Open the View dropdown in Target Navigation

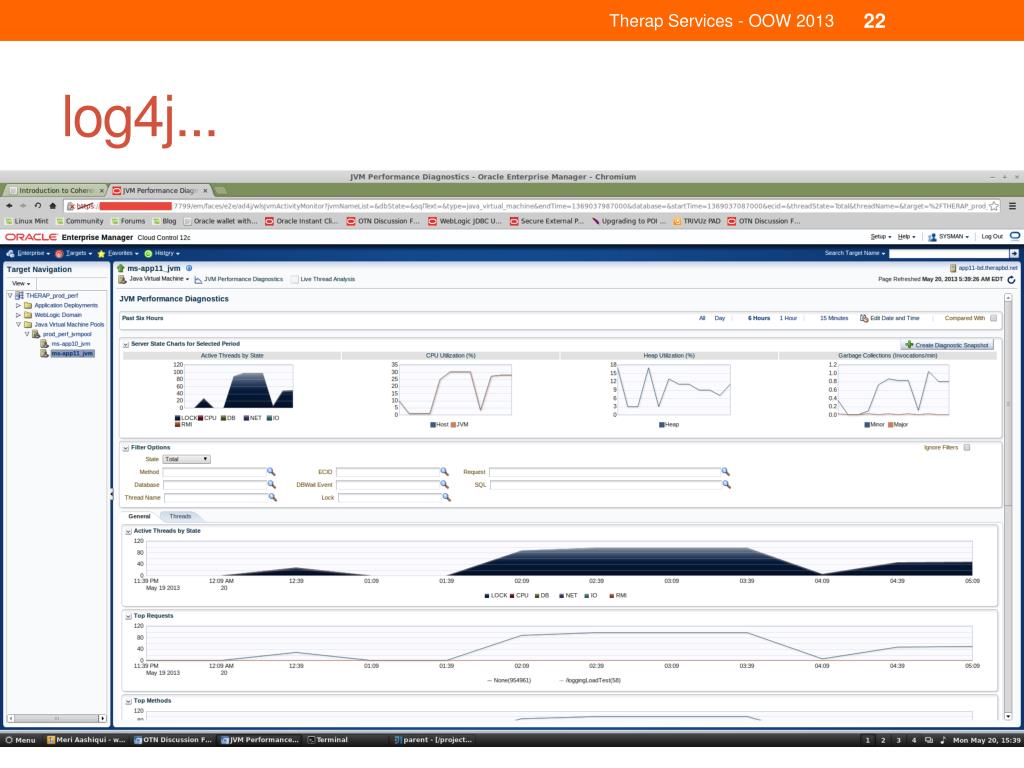[22, 283]
